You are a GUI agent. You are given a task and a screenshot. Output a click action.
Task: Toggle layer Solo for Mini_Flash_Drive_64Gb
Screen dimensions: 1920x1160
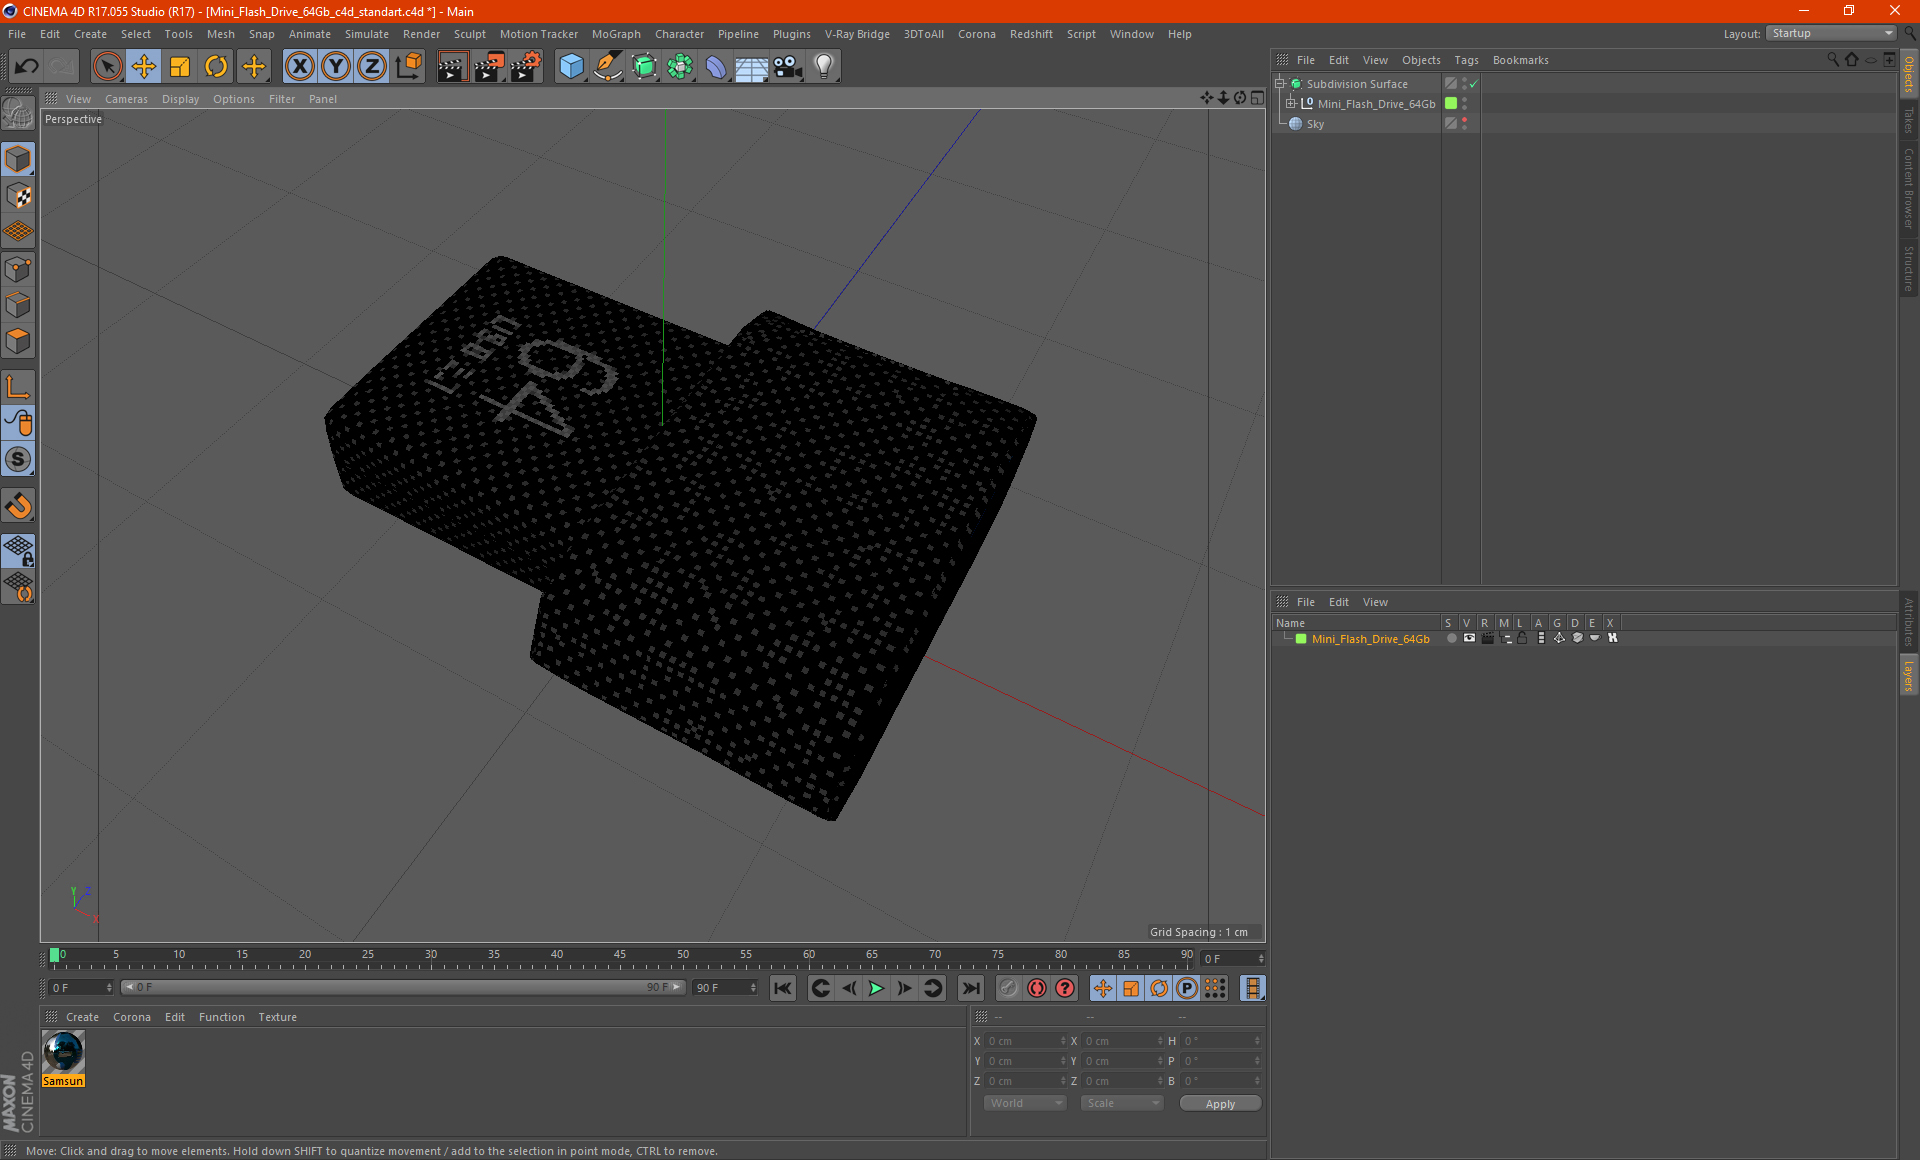click(1451, 638)
